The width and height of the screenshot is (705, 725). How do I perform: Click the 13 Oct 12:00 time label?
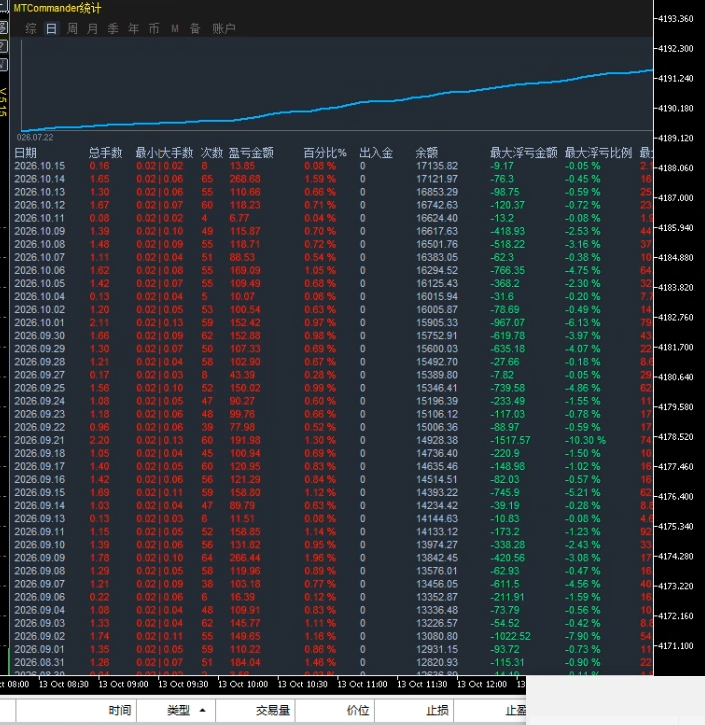(482, 684)
